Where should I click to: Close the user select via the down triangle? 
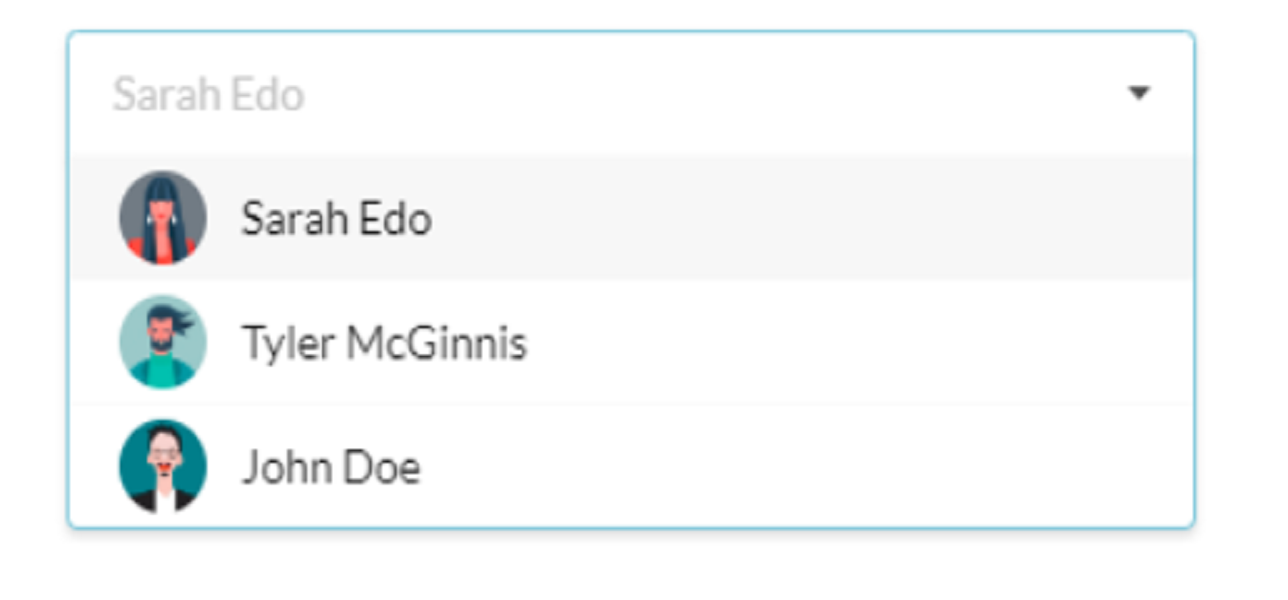coord(1138,93)
